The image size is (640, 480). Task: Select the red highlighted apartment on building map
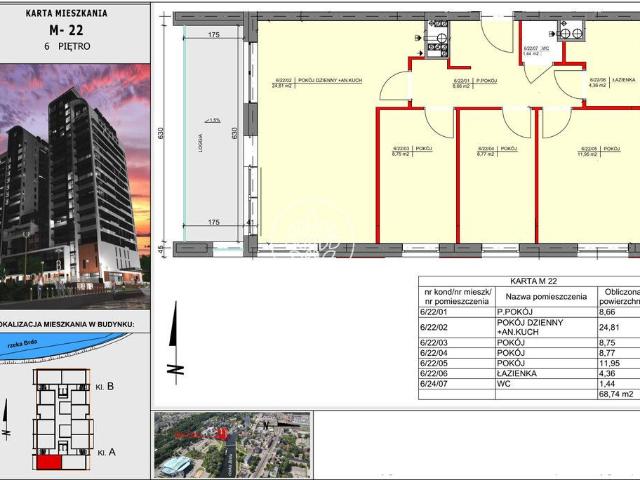pos(49,463)
